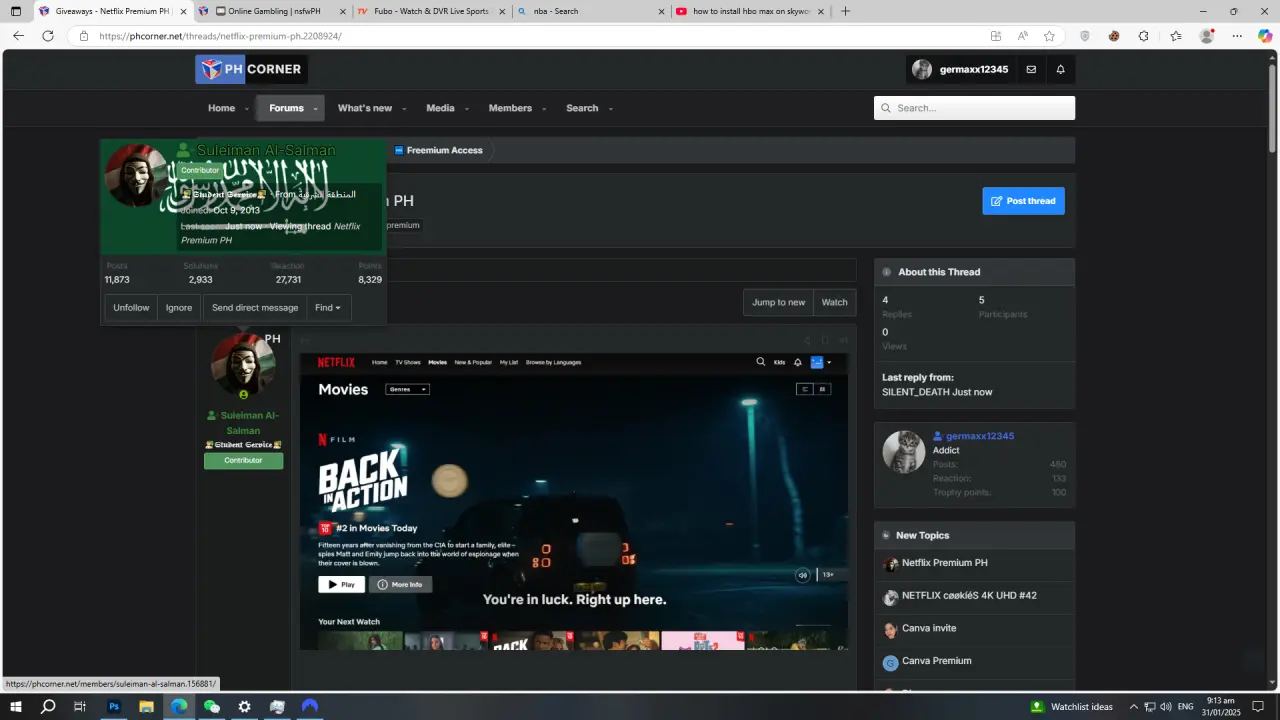Open the notification center icon
Viewport: 1280px width, 720px height.
[1259, 706]
